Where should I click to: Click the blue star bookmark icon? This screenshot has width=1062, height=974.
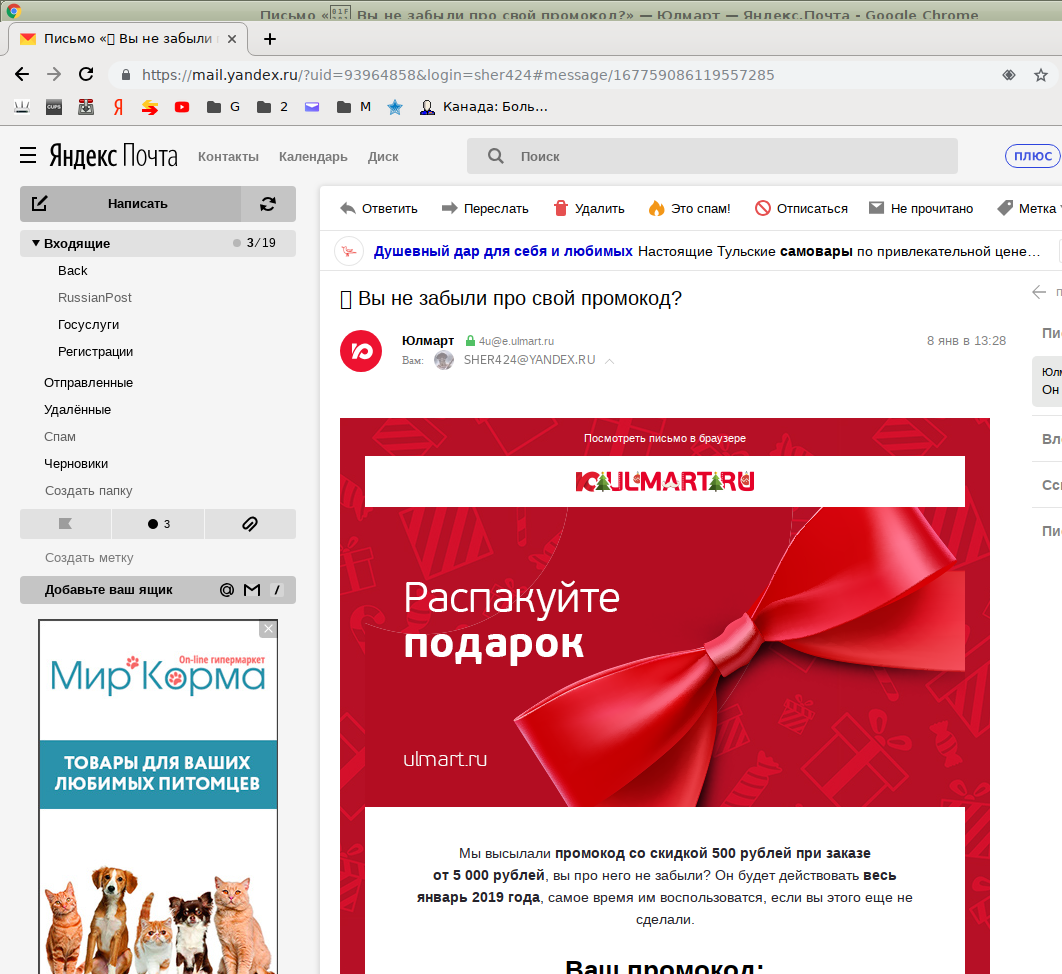tap(395, 107)
